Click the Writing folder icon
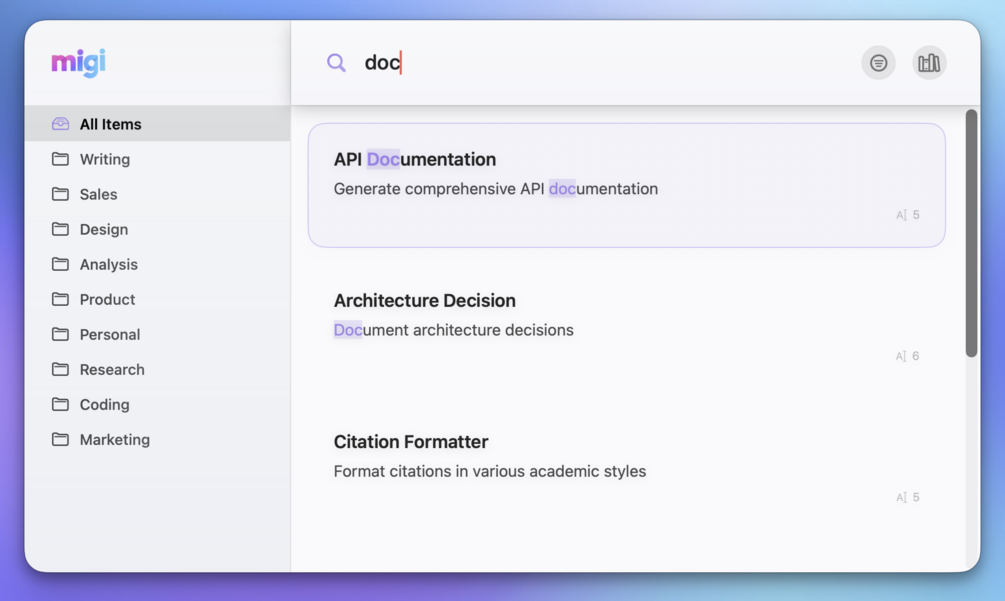The width and height of the screenshot is (1005, 601). pyautogui.click(x=61, y=159)
